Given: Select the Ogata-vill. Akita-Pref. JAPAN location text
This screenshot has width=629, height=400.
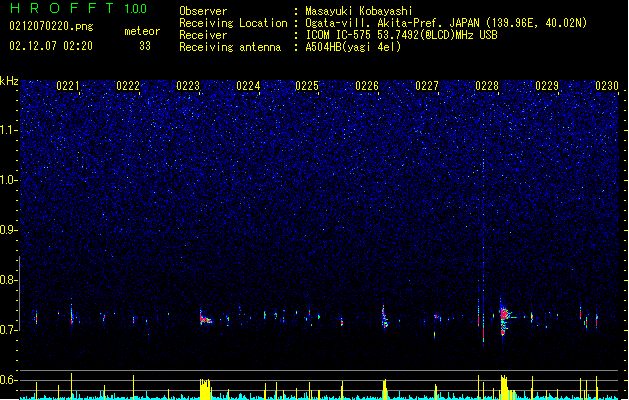Looking at the screenshot, I should (x=446, y=23).
